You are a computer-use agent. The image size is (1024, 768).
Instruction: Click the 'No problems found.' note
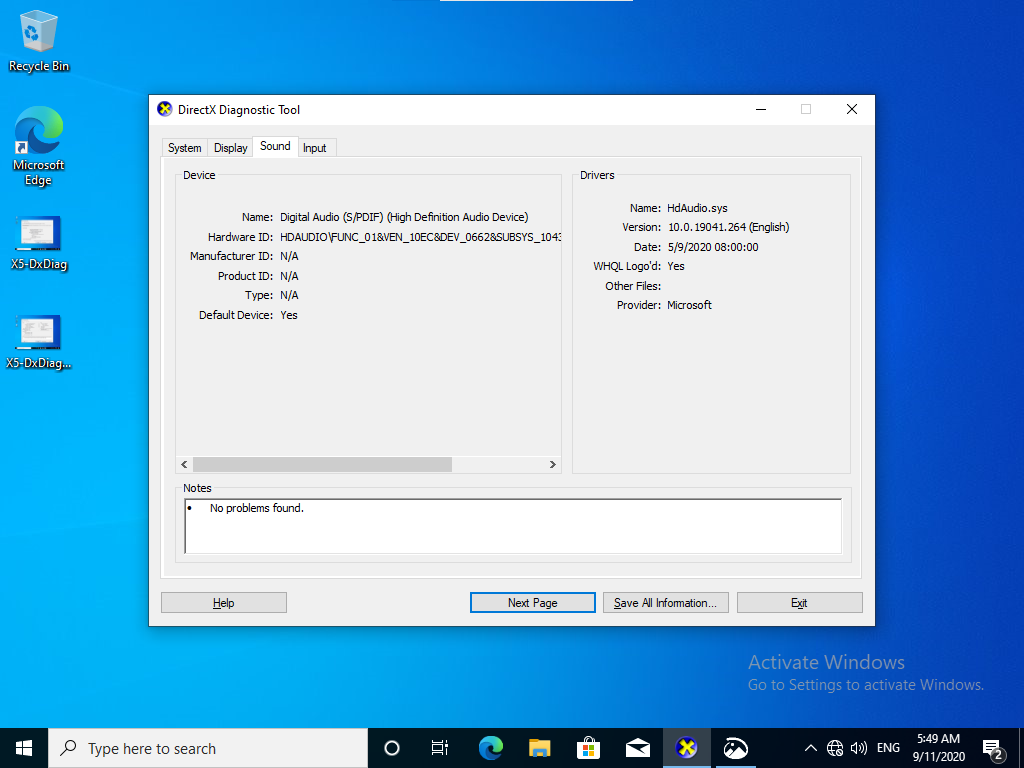click(257, 508)
